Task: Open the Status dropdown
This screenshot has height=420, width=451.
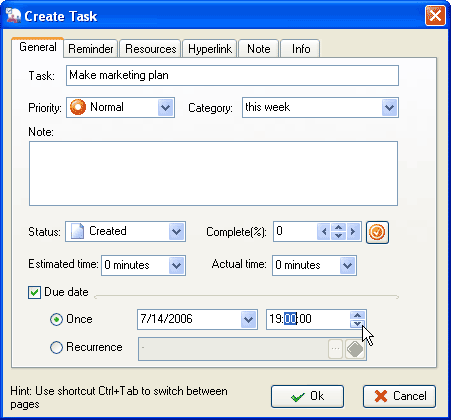Action: pyautogui.click(x=176, y=231)
